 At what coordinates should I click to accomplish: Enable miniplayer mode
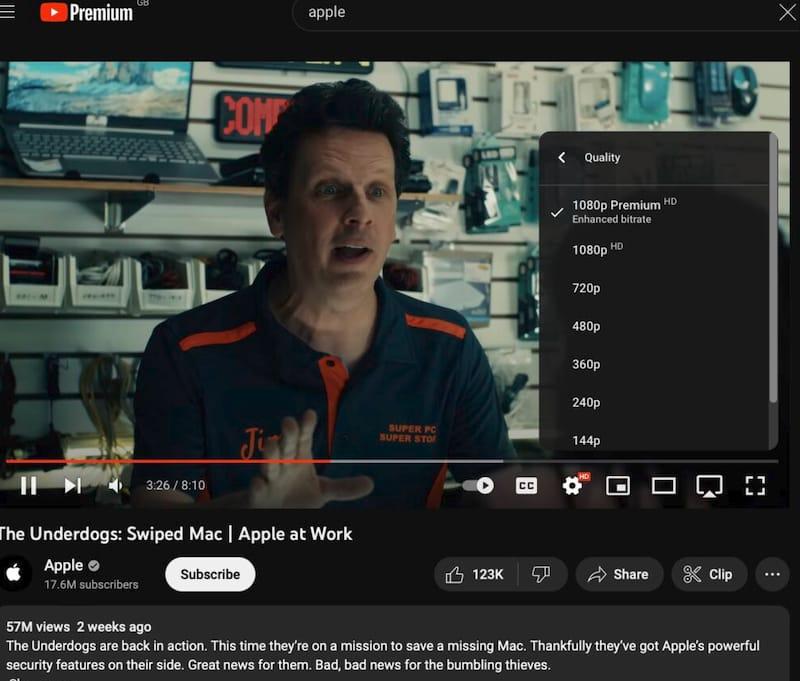point(618,486)
